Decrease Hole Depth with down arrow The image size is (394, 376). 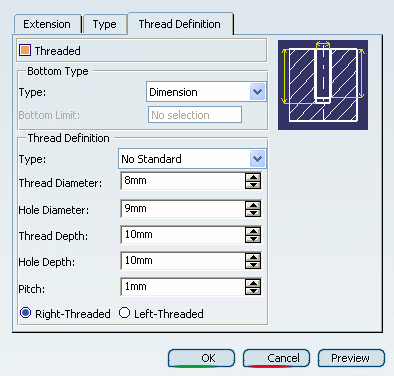[253, 265]
